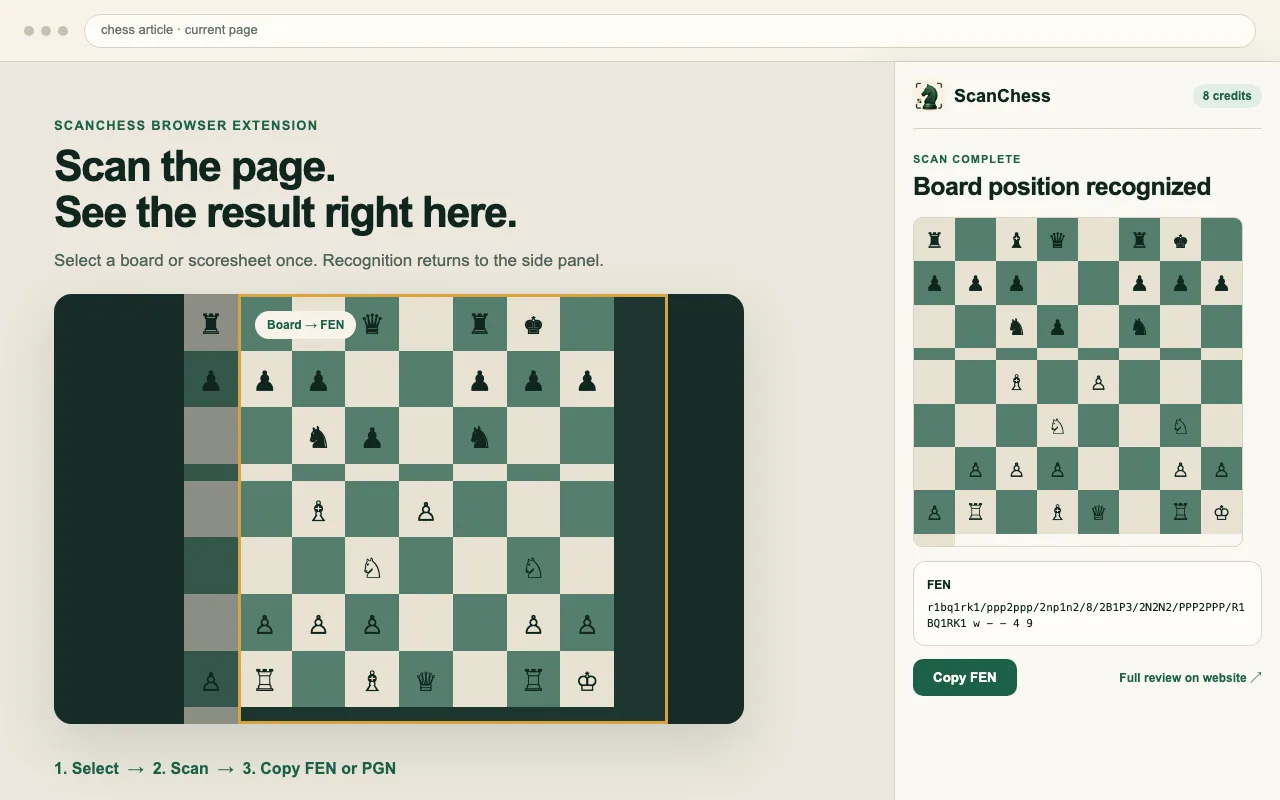The width and height of the screenshot is (1280, 800).
Task: Click the Board position recognized heading
Action: click(x=1062, y=187)
